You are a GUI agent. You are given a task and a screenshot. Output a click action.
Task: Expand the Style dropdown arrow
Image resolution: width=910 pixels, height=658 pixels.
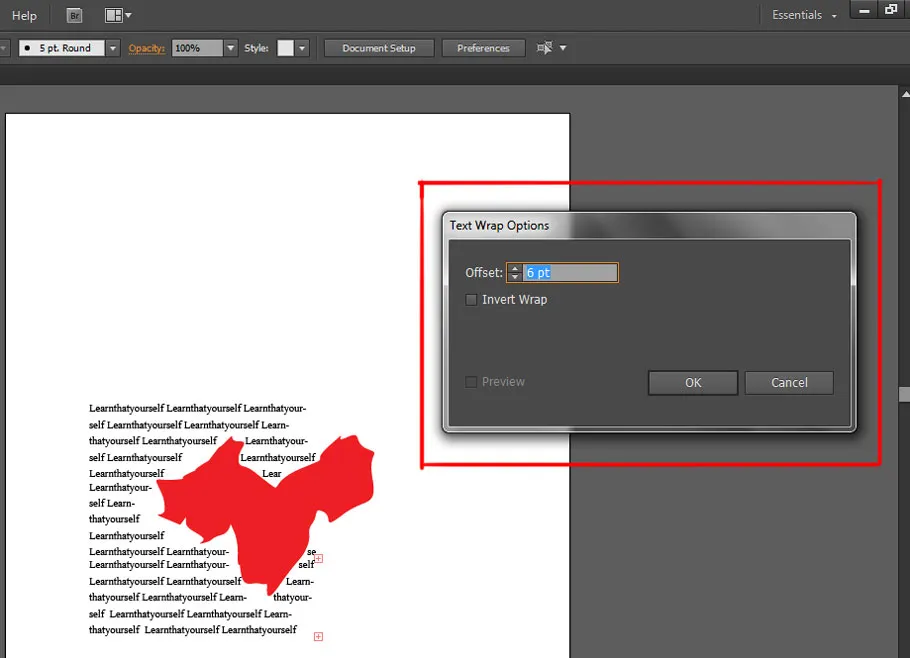click(303, 47)
